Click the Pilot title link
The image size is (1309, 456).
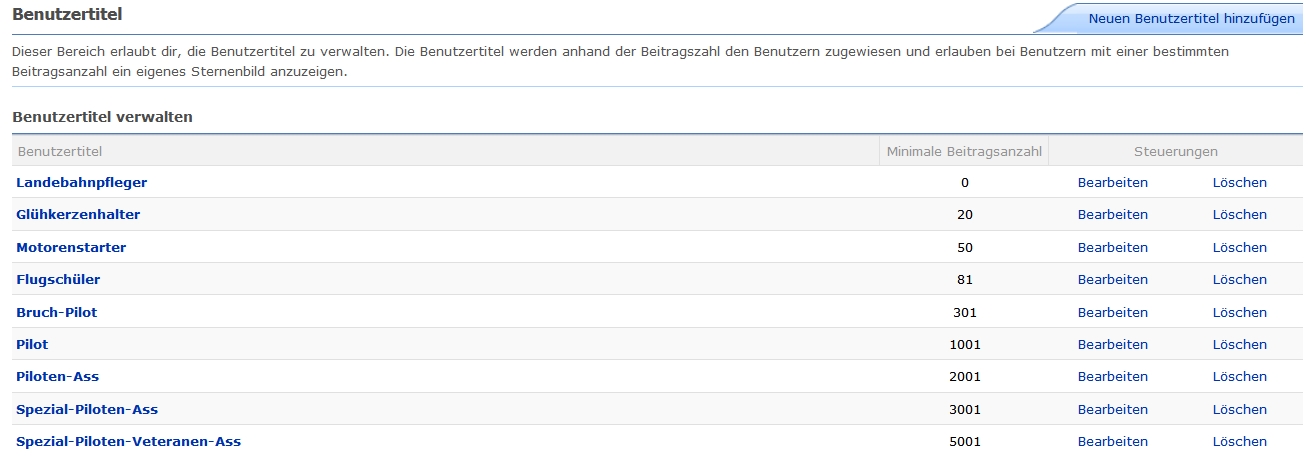click(32, 344)
